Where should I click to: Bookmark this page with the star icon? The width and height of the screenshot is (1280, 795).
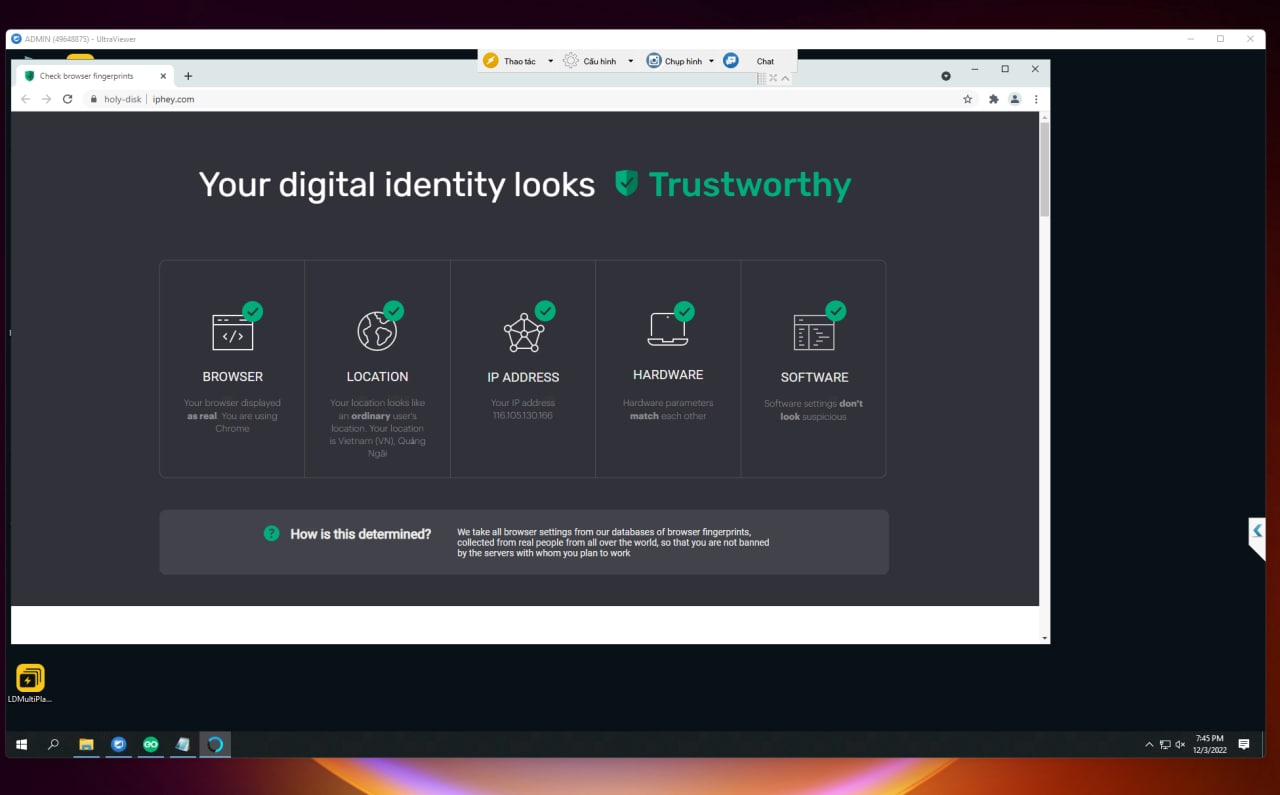pyautogui.click(x=967, y=99)
